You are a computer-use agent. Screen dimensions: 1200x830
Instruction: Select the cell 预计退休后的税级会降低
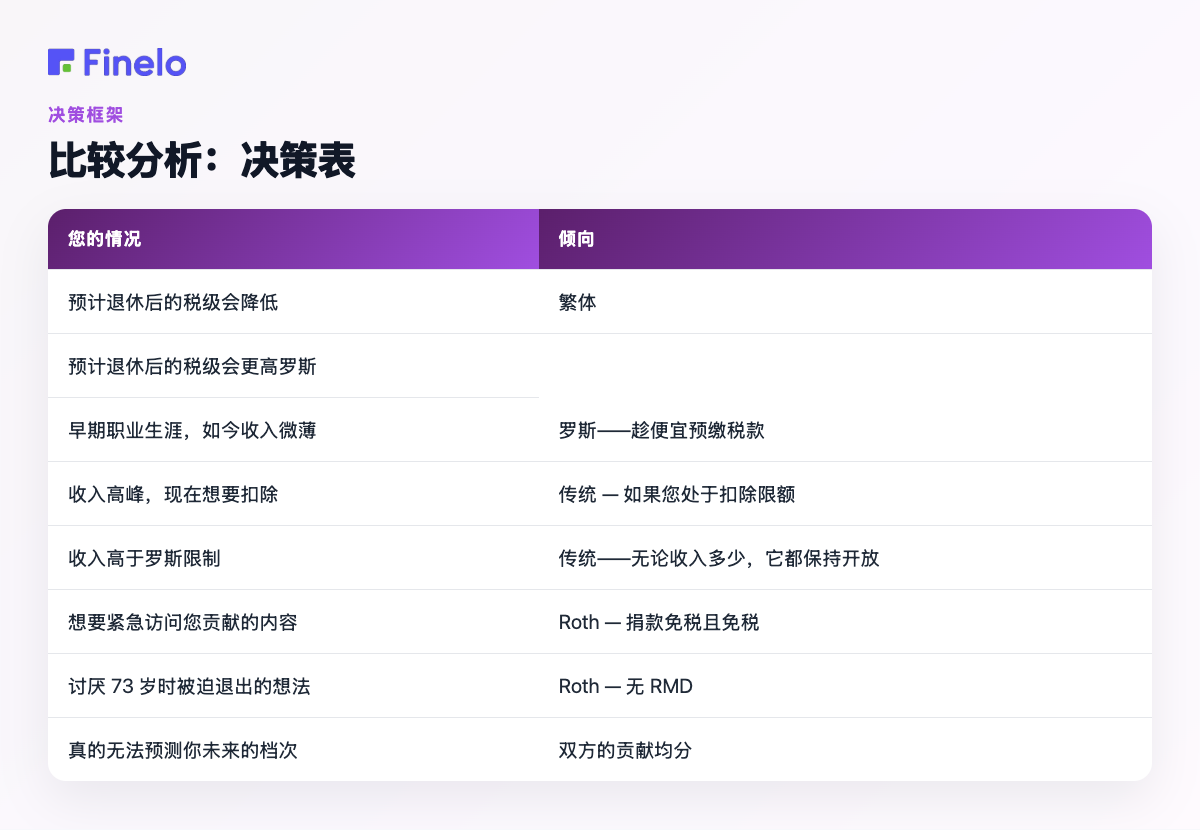[293, 302]
